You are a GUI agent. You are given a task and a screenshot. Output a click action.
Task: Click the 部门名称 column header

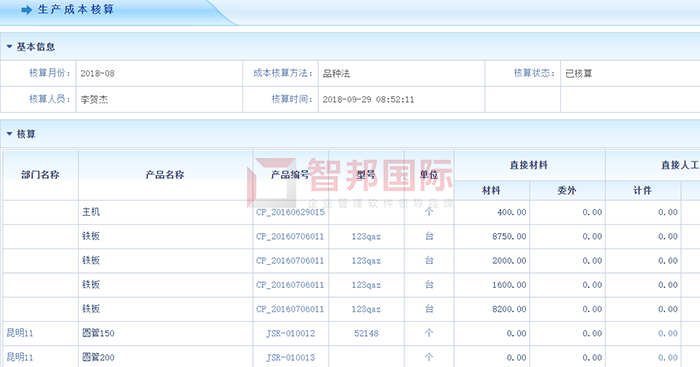[x=40, y=175]
